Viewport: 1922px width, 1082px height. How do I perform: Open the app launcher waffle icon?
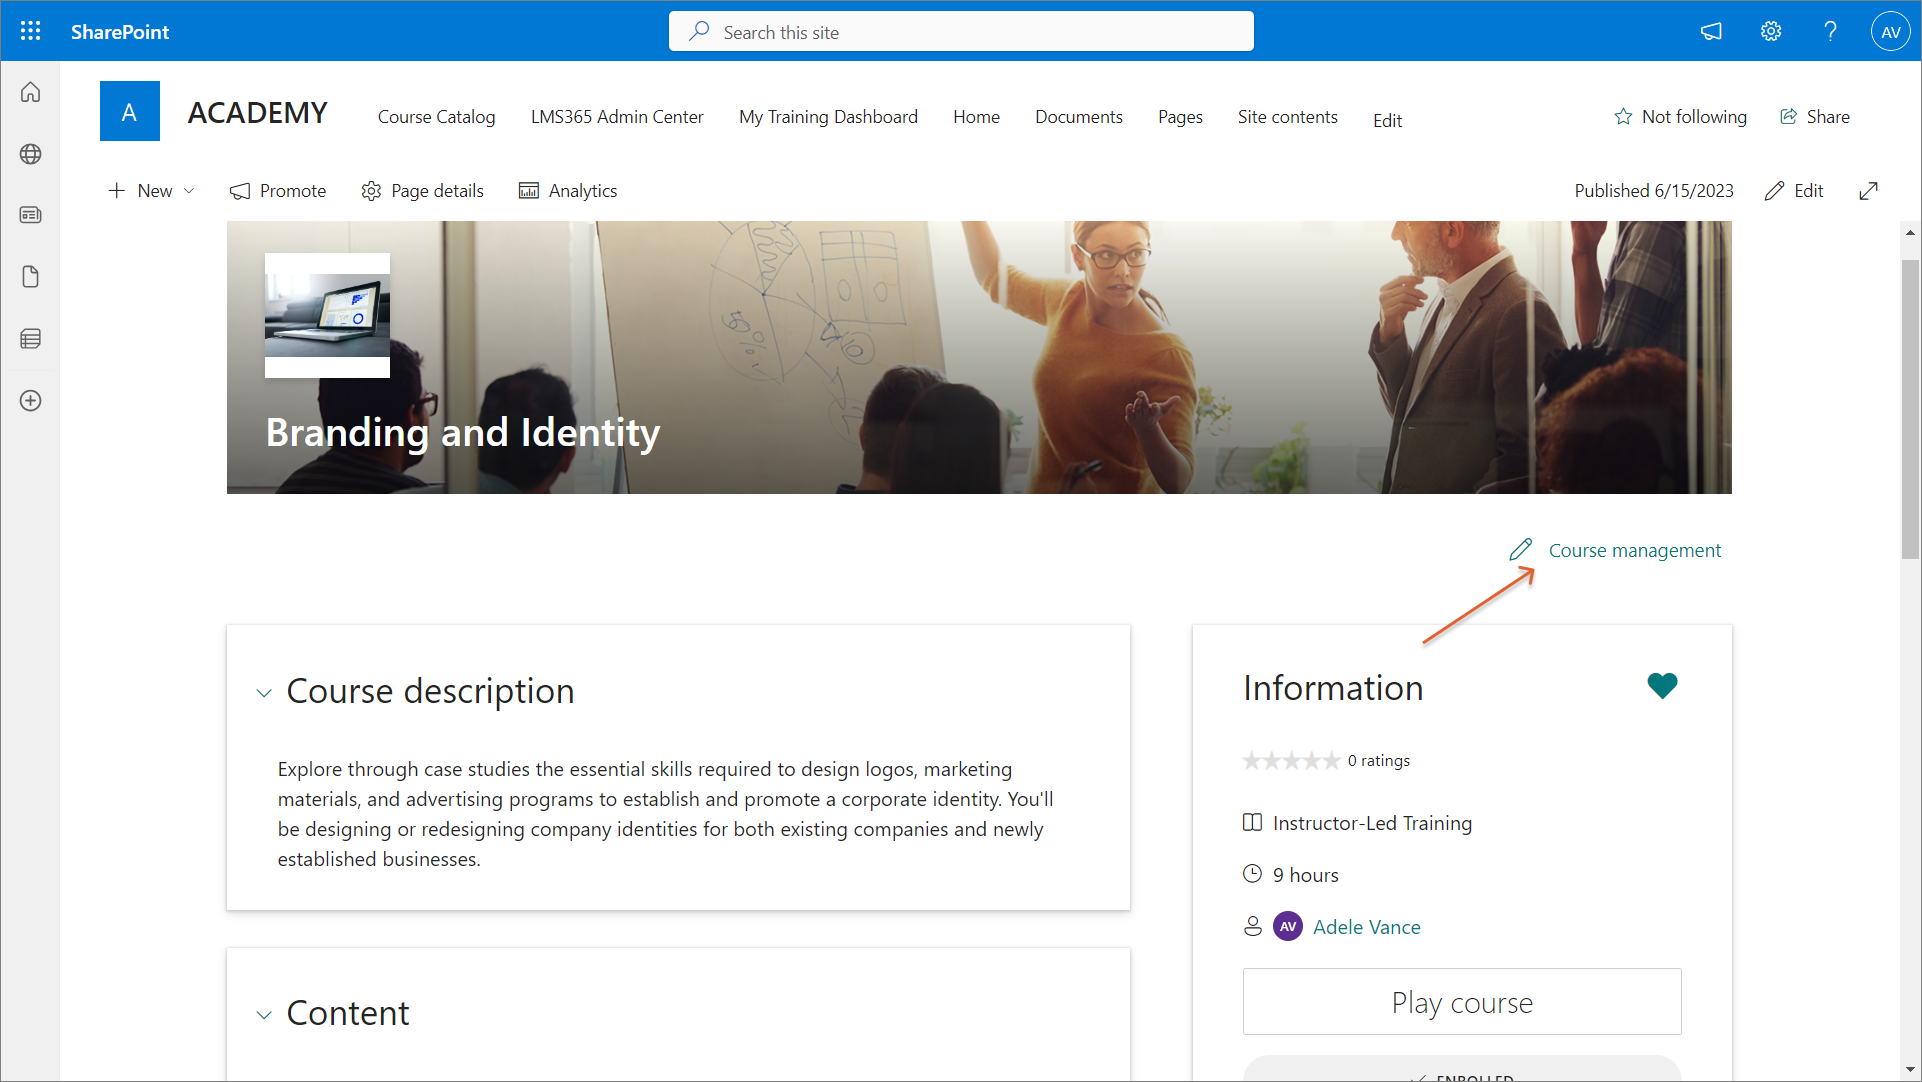point(30,31)
